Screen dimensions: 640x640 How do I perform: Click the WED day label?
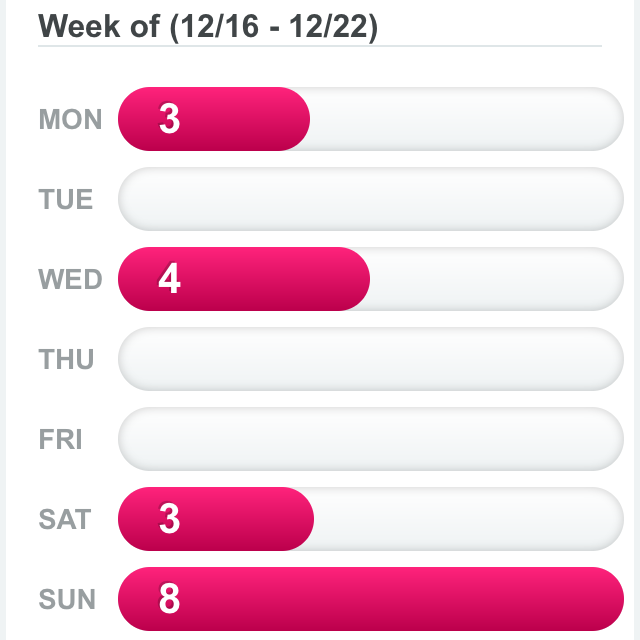pos(70,279)
